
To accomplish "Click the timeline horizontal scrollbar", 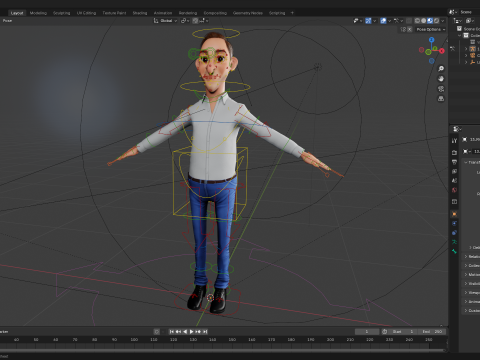I will point(223,350).
